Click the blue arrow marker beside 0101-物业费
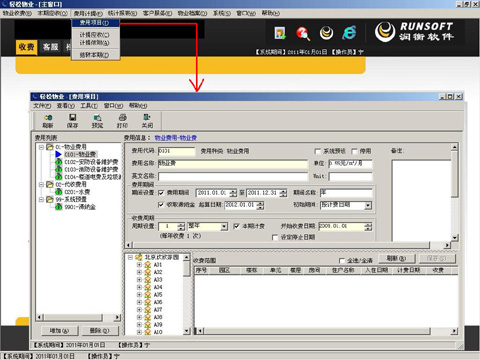The height and width of the screenshot is (360, 480). click(59, 154)
